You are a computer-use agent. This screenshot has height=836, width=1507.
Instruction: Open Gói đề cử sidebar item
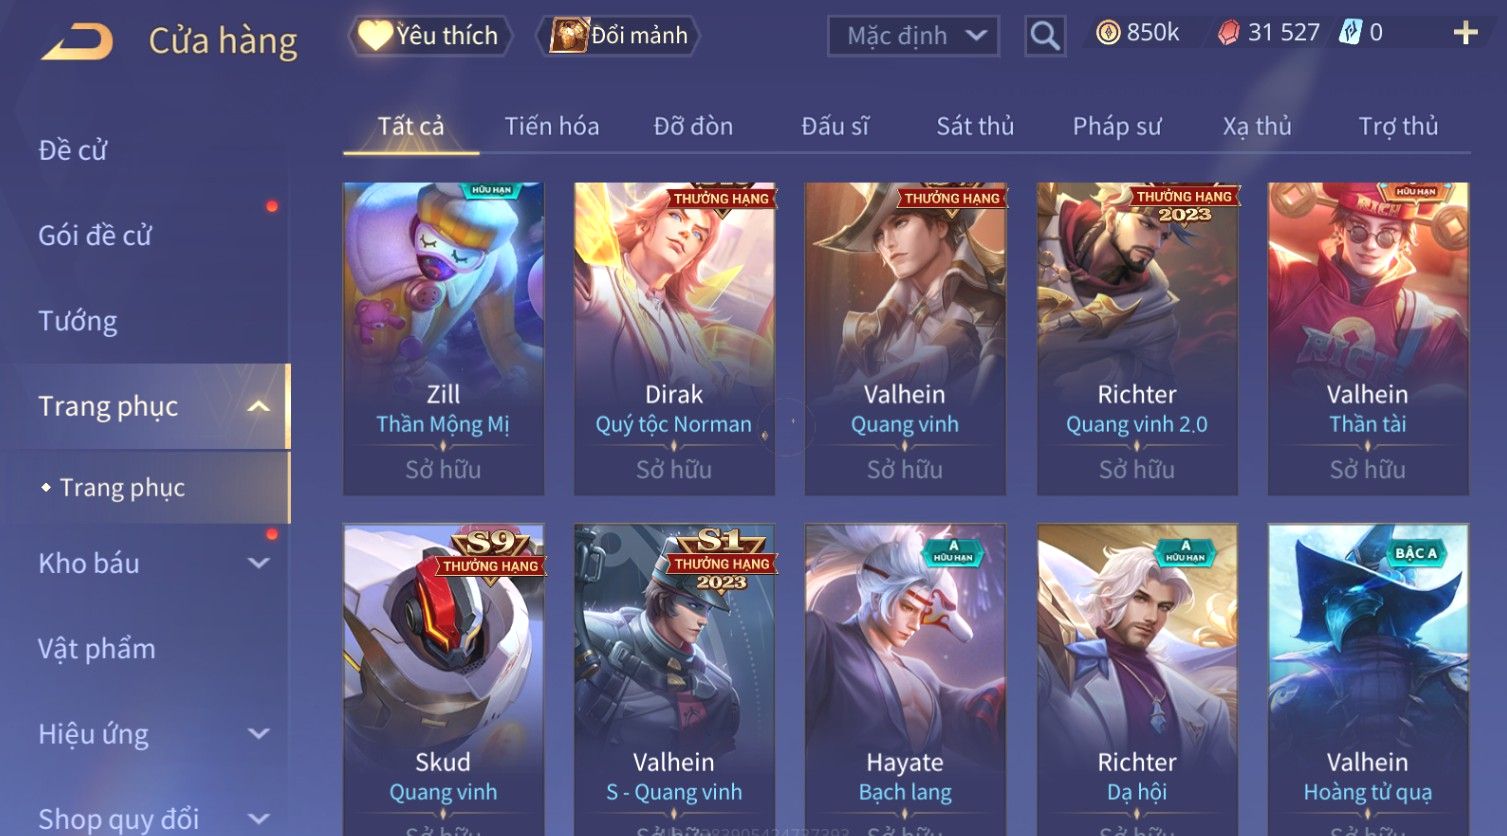point(95,236)
